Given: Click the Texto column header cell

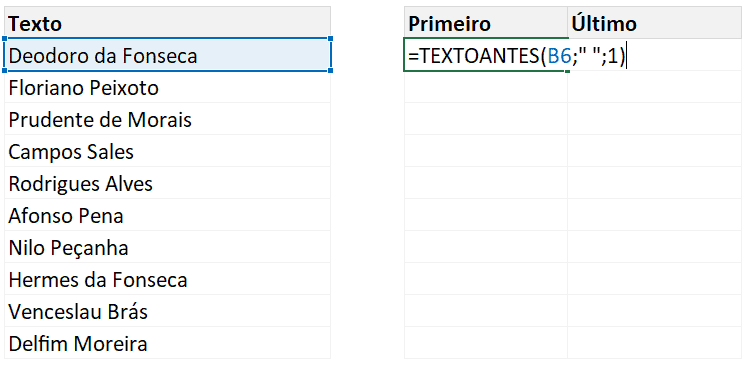Looking at the screenshot, I should point(167,22).
